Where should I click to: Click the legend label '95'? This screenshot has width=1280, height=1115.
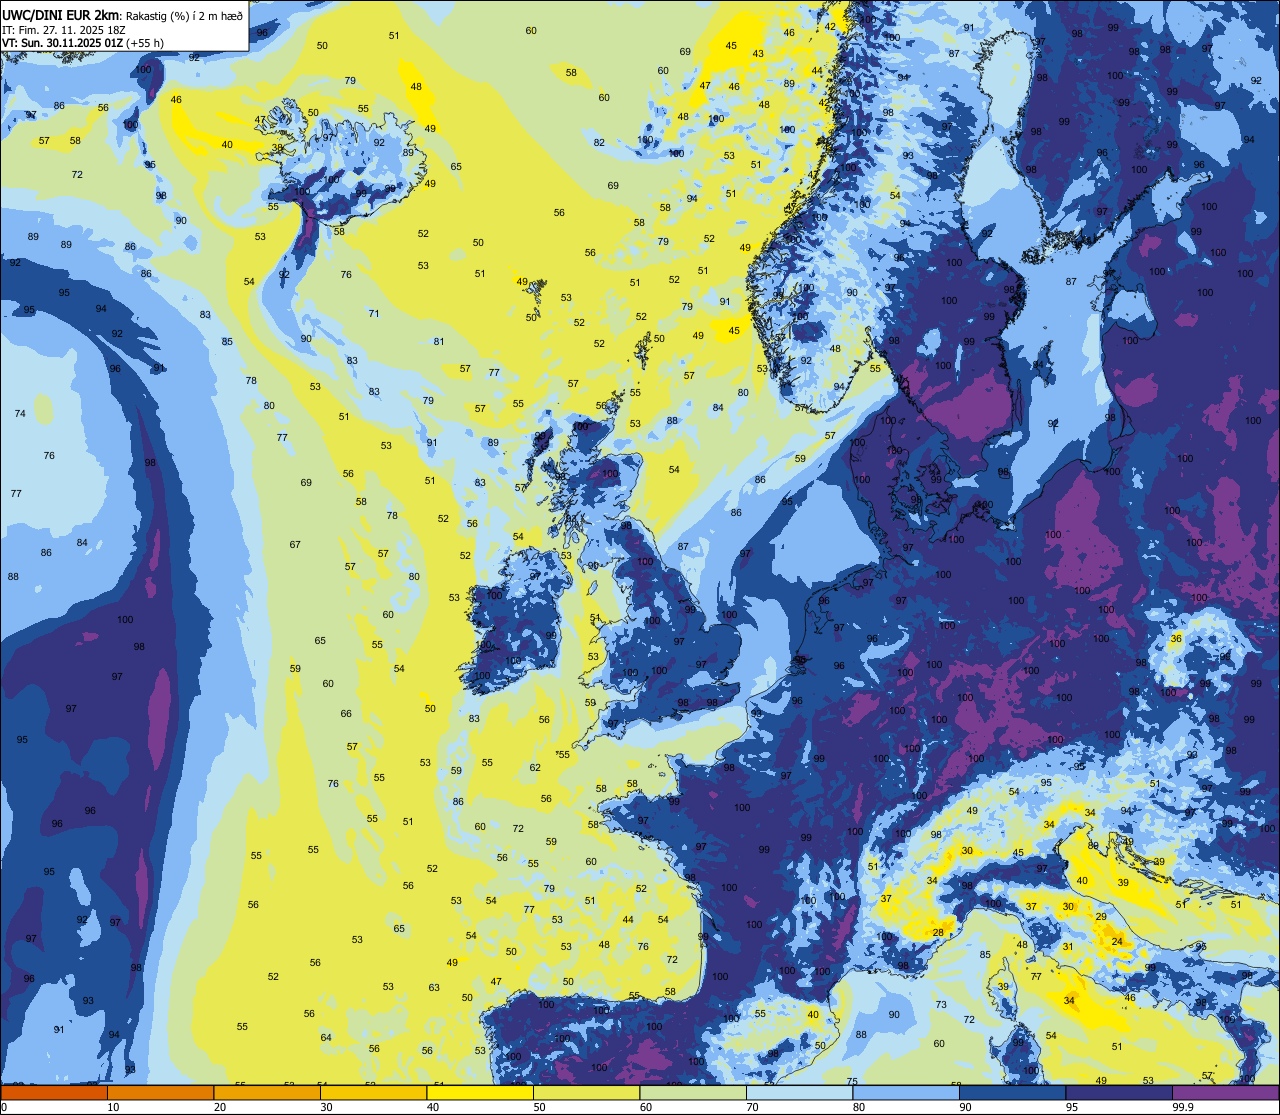[x=1072, y=1107]
